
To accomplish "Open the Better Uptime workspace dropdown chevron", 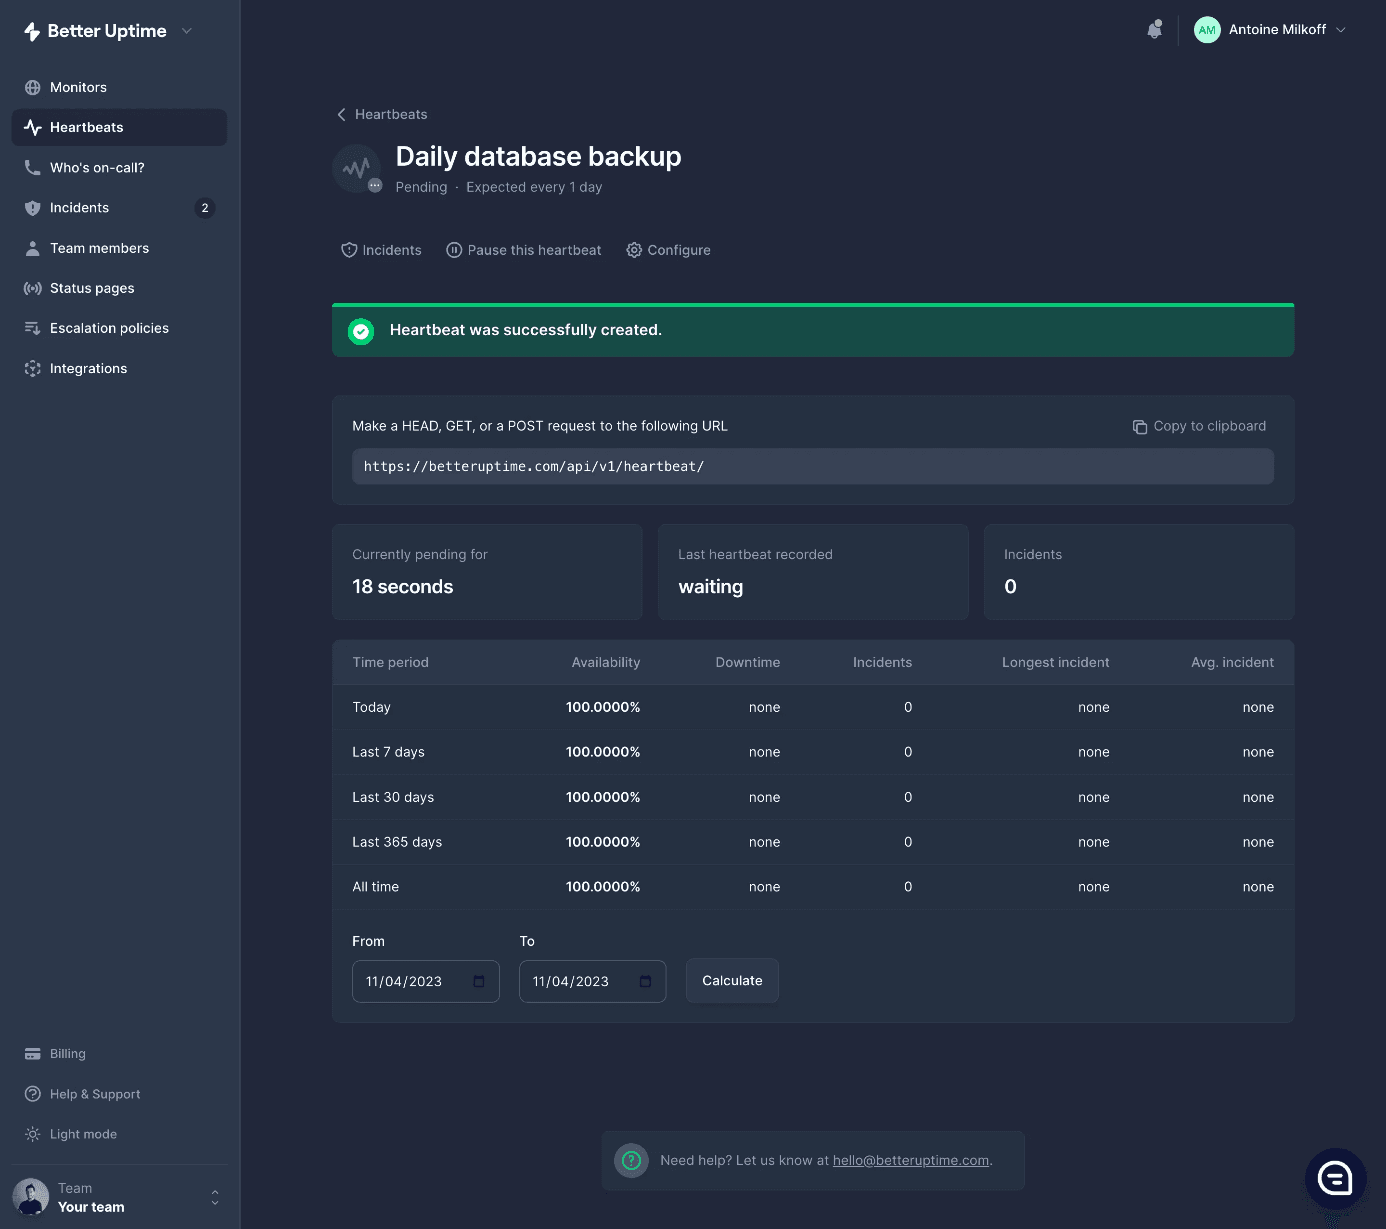I will tap(187, 31).
